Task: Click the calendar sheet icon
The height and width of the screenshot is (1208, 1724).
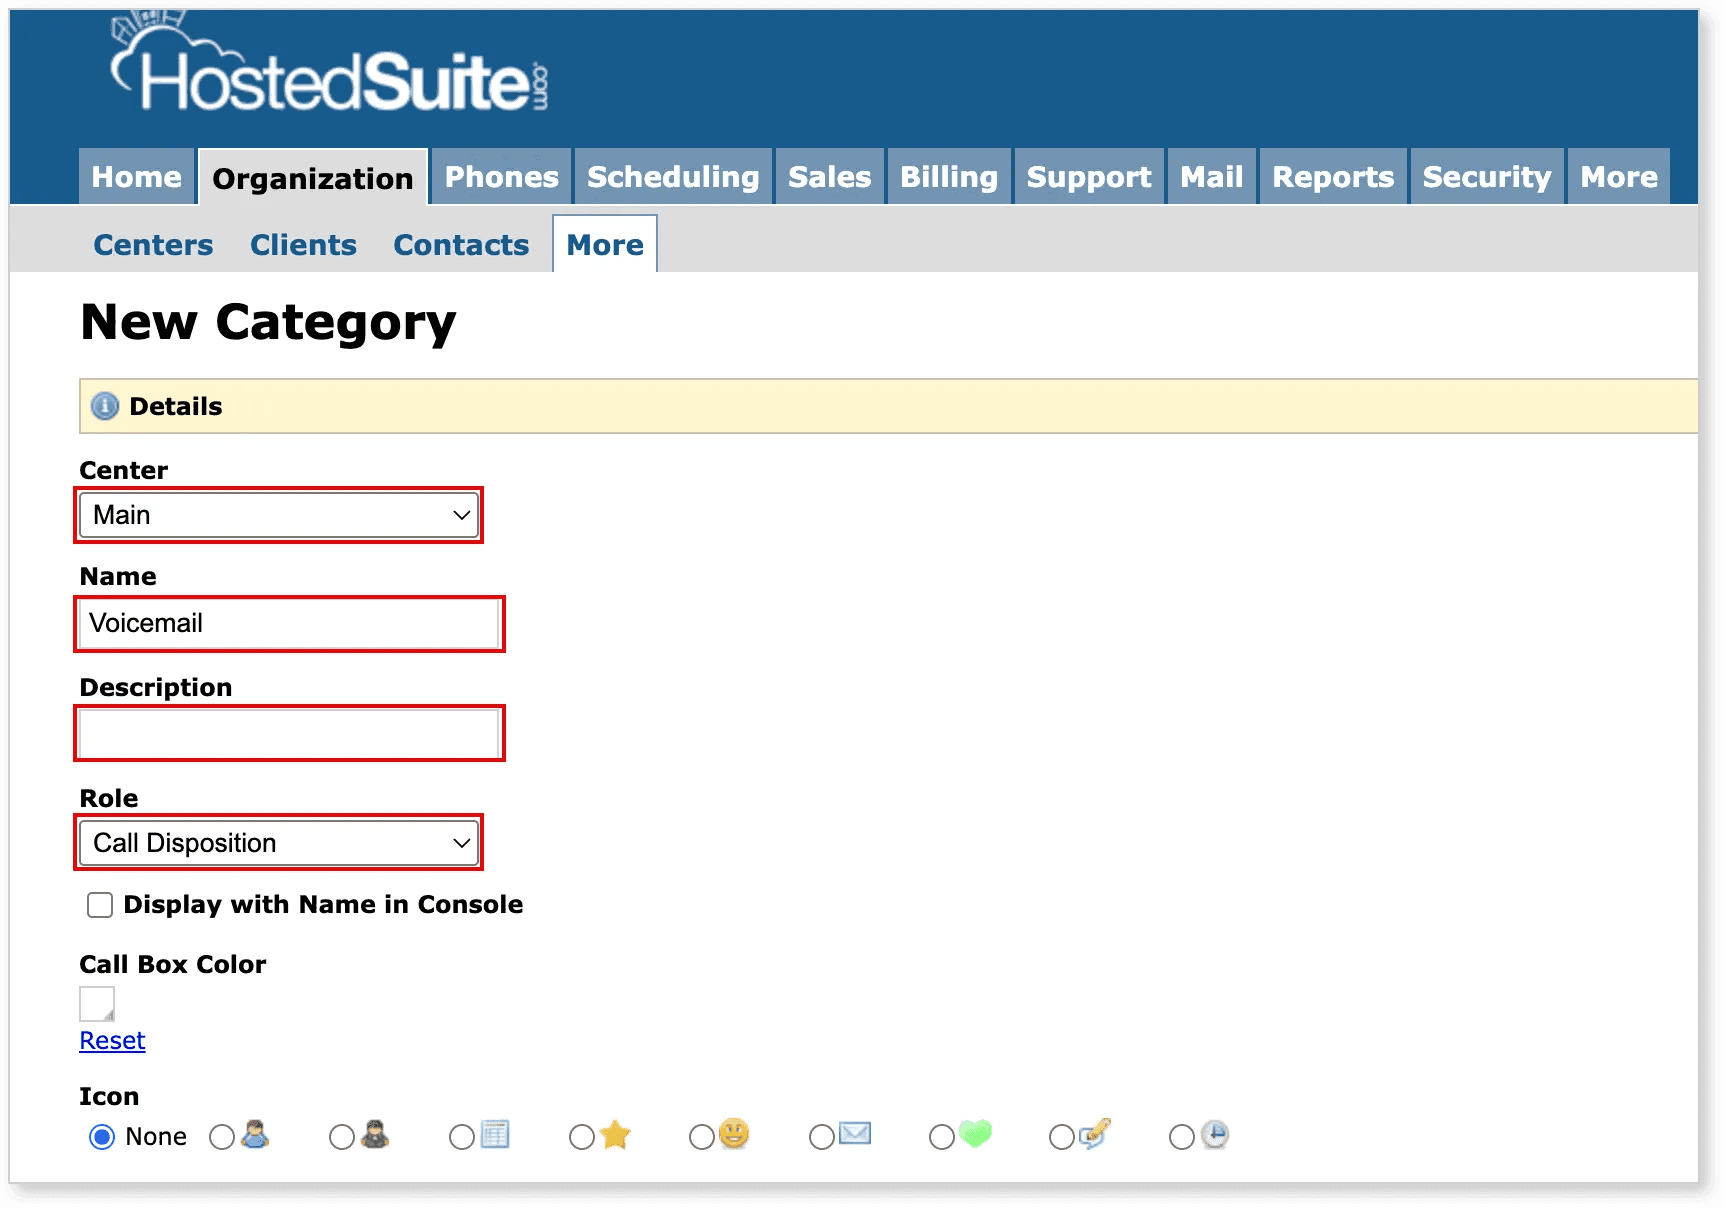Action: click(x=495, y=1135)
